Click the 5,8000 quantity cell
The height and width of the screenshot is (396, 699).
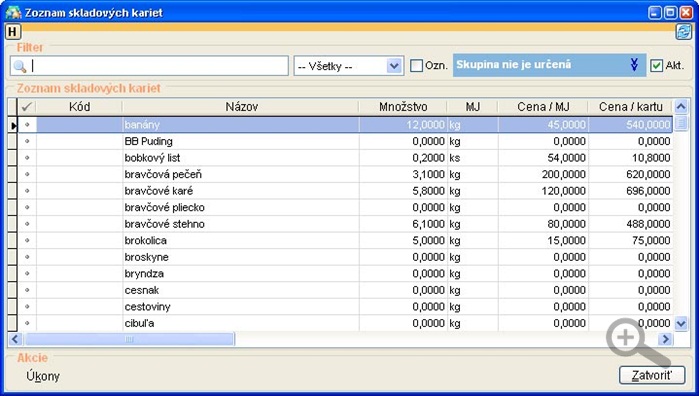[403, 190]
